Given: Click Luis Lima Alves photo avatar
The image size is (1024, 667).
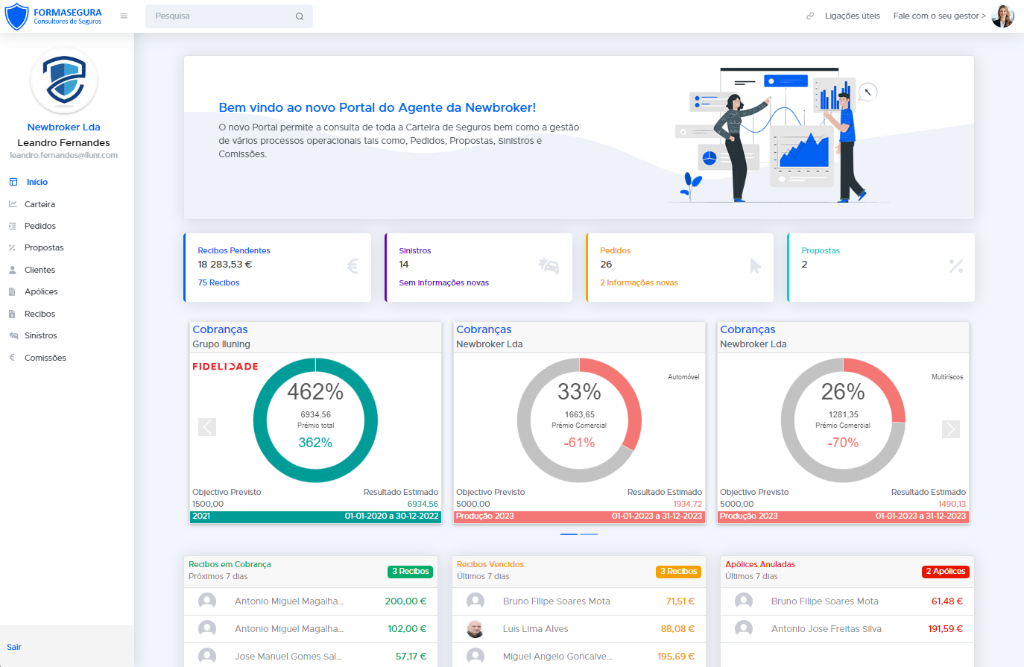Looking at the screenshot, I should tap(475, 628).
